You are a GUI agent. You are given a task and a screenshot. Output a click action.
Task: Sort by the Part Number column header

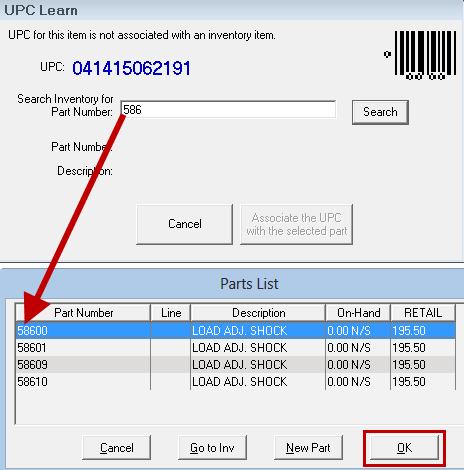click(x=83, y=313)
